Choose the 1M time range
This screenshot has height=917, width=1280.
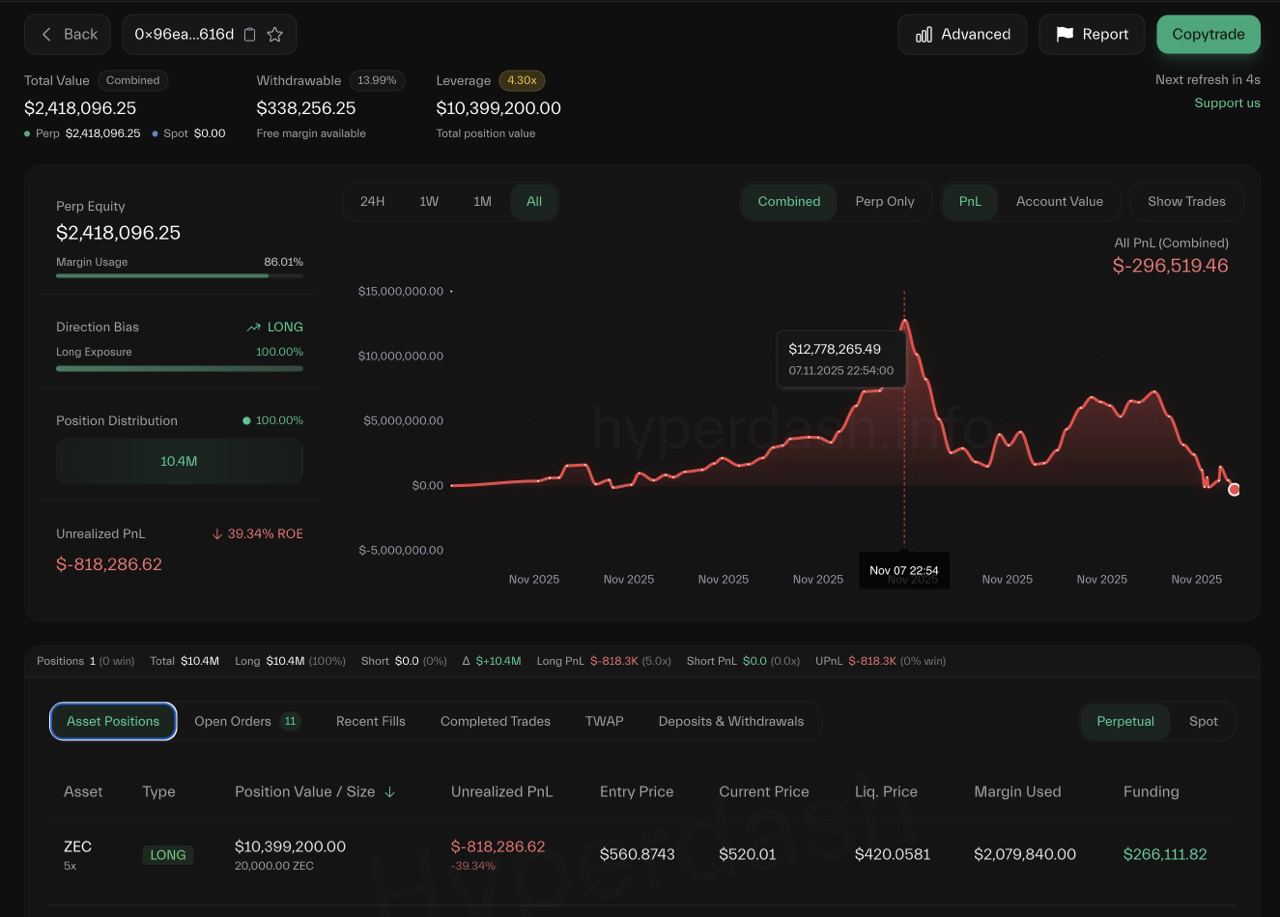pyautogui.click(x=482, y=201)
